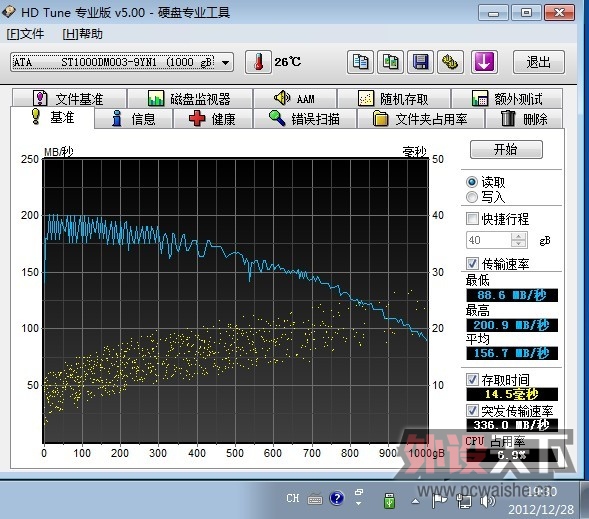Open the 删除 erase tab
The width and height of the screenshot is (589, 519).
coord(524,119)
